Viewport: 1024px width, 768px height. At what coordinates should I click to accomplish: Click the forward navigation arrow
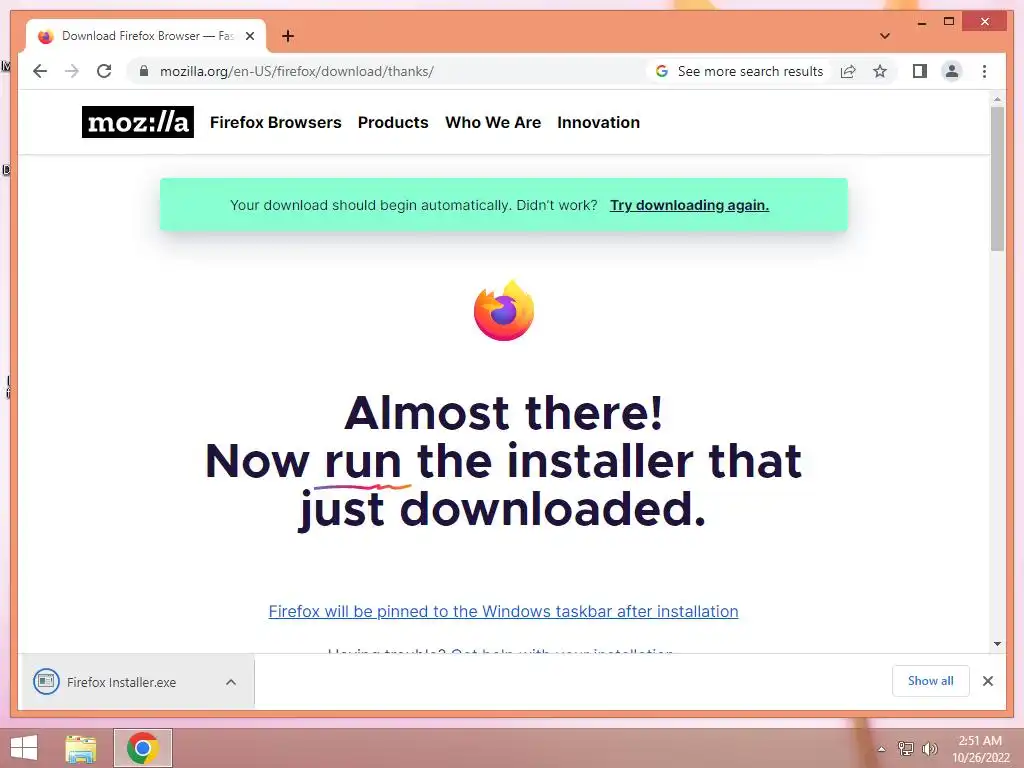(x=72, y=71)
